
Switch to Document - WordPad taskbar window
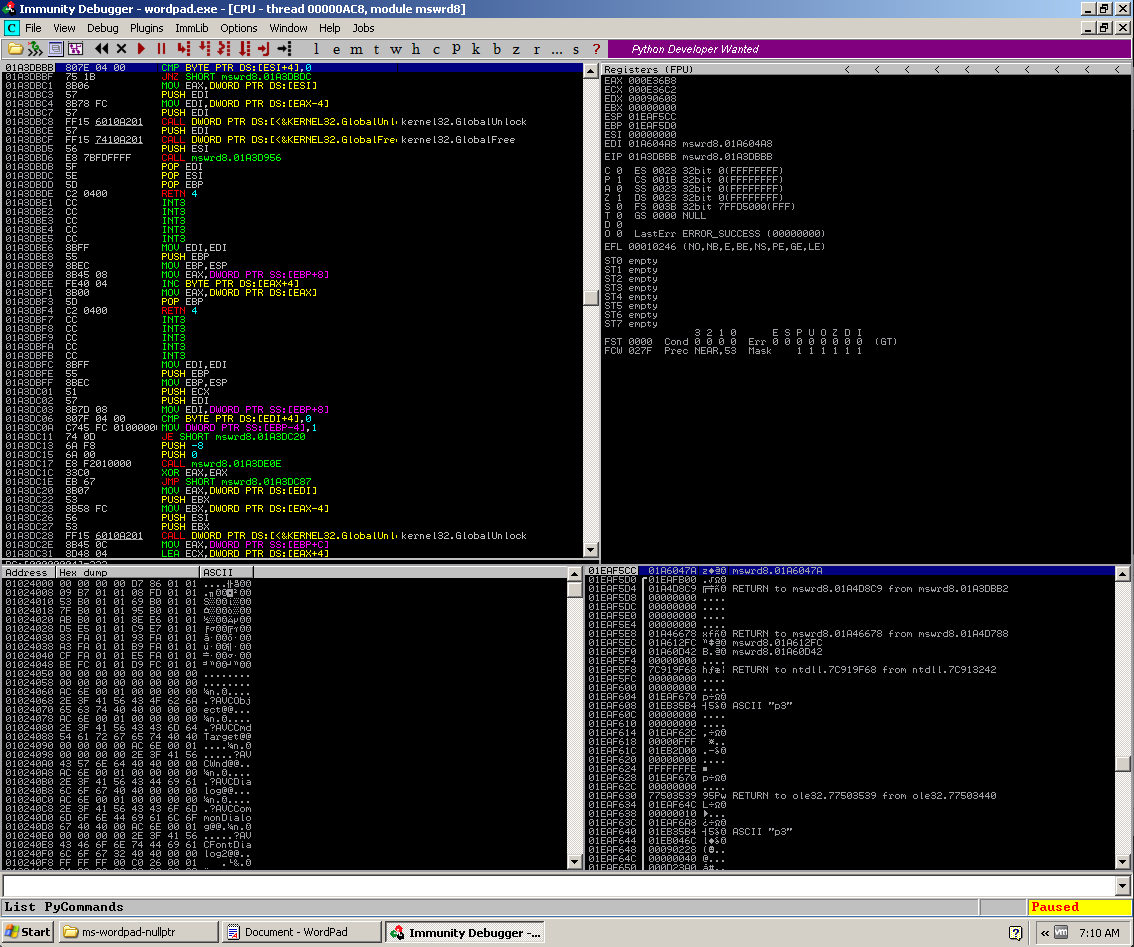(302, 933)
